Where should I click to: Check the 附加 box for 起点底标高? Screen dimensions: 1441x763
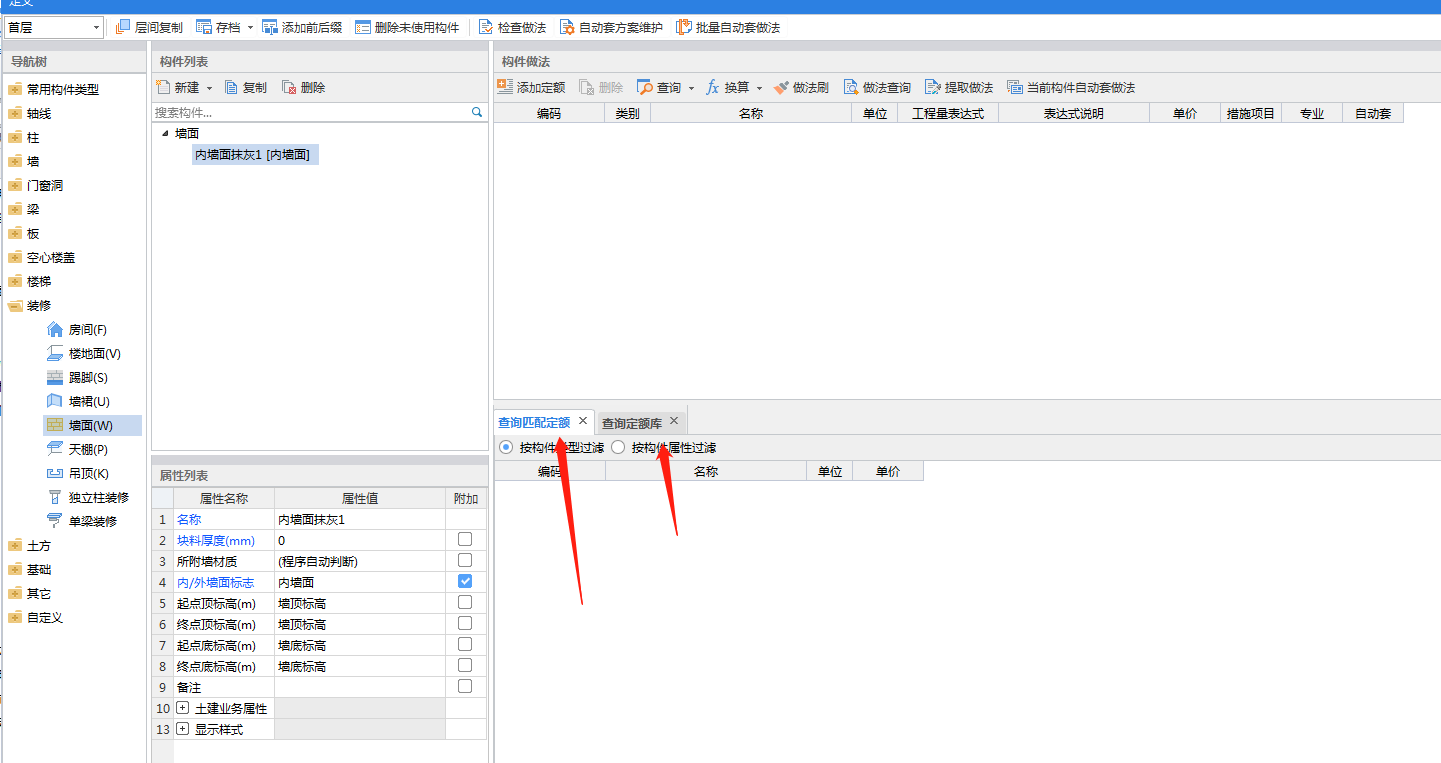pyautogui.click(x=465, y=644)
